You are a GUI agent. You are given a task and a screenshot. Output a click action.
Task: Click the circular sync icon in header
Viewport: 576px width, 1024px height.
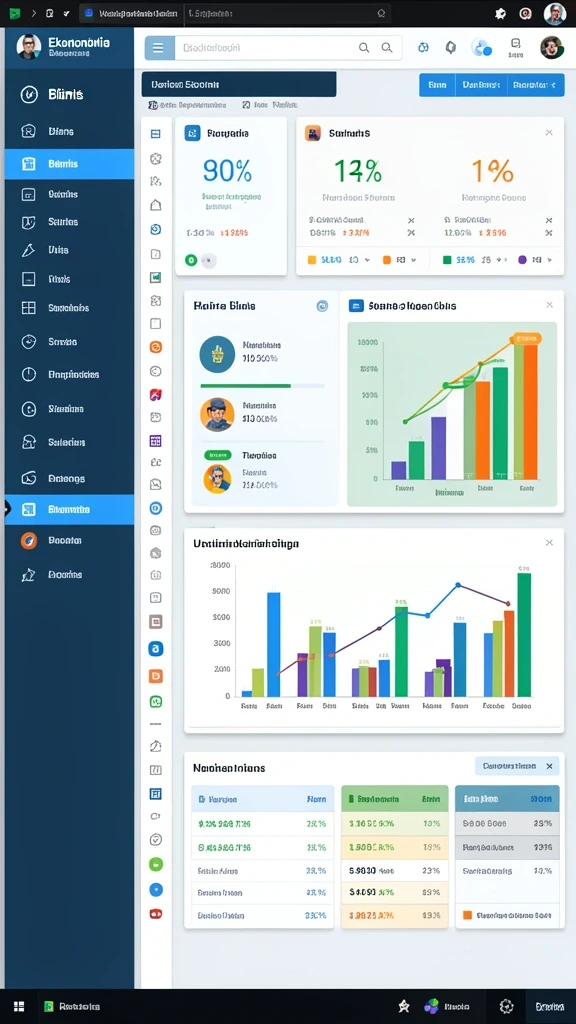[423, 47]
